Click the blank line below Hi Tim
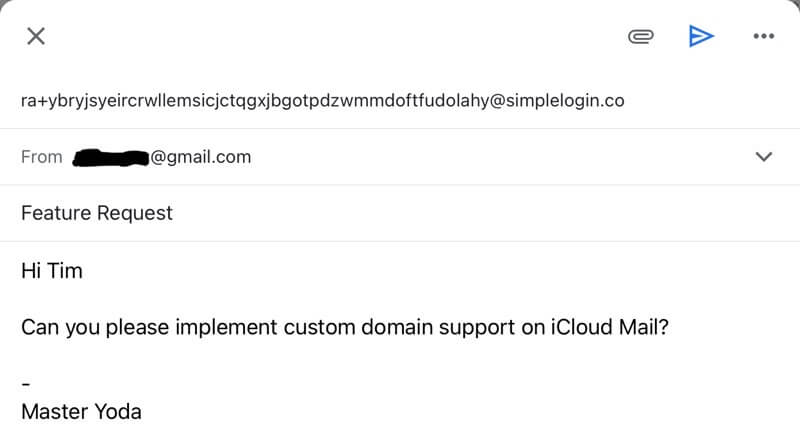The width and height of the screenshot is (800, 437). pos(400,299)
